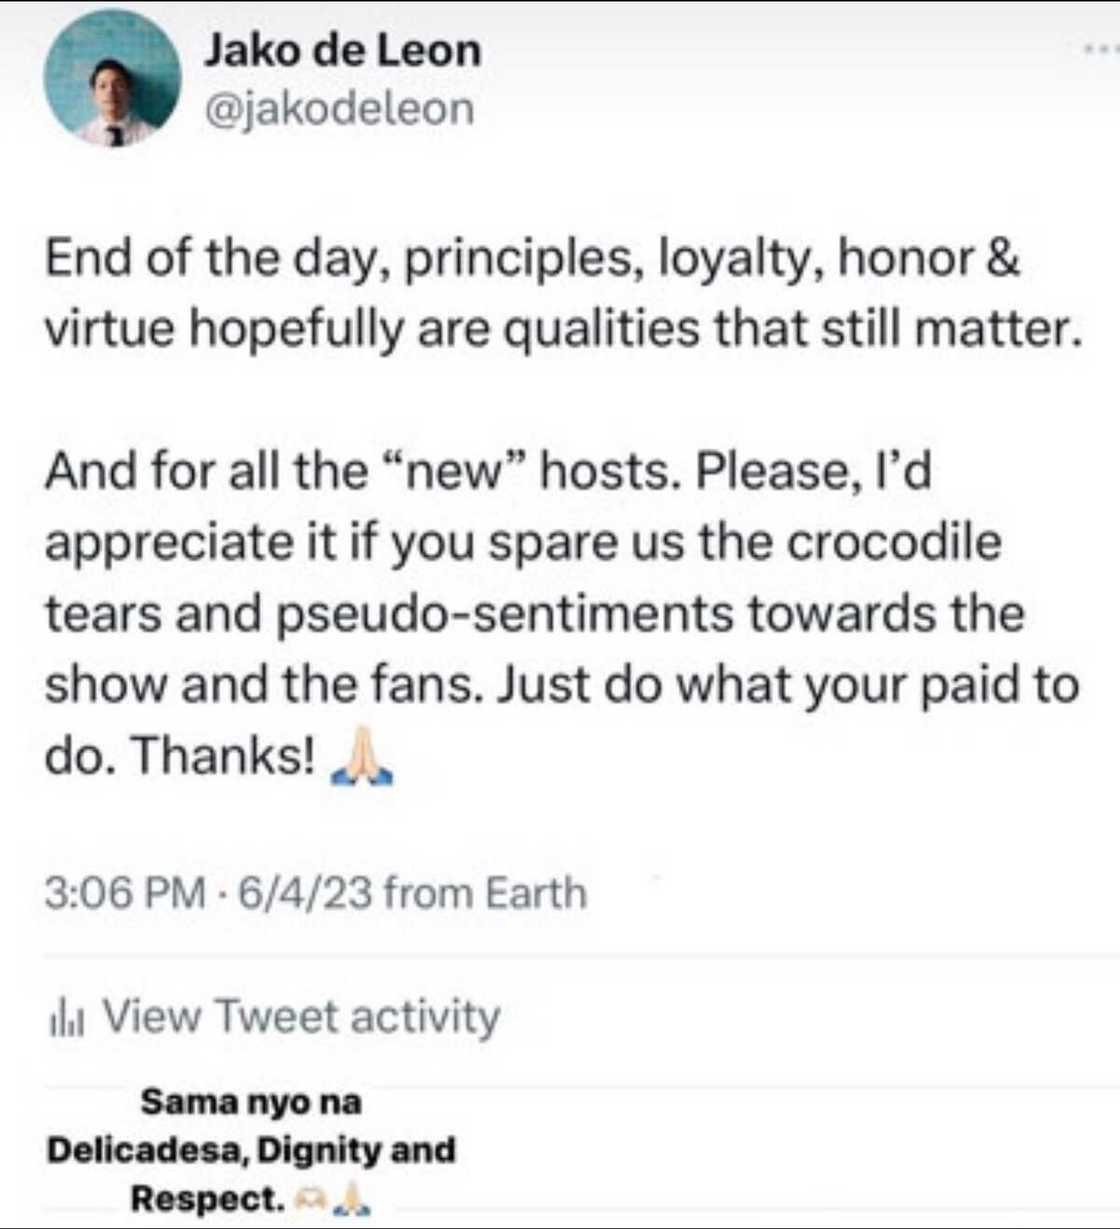Click the "Sama nyo na" caption line
This screenshot has height=1229, width=1120.
pos(250,1102)
